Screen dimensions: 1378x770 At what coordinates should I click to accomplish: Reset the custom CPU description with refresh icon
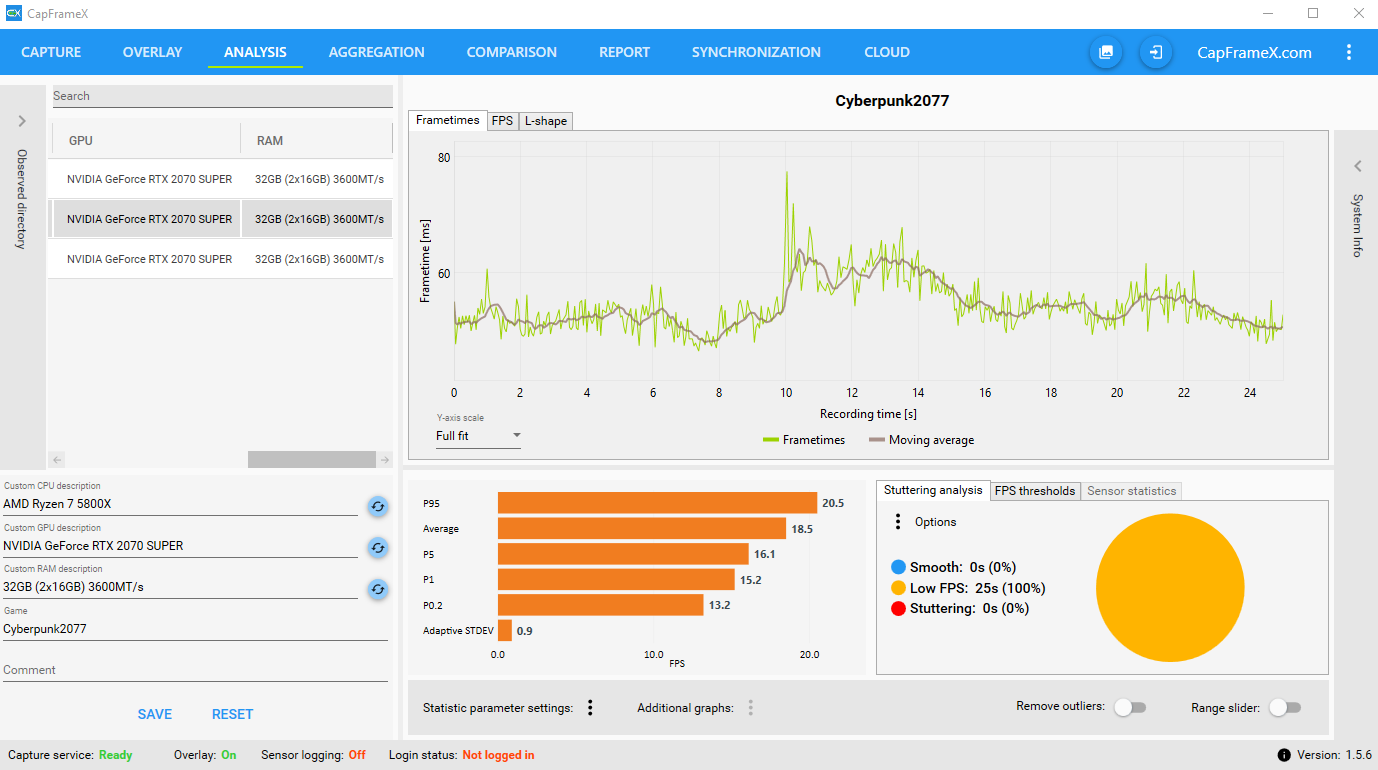[x=377, y=506]
